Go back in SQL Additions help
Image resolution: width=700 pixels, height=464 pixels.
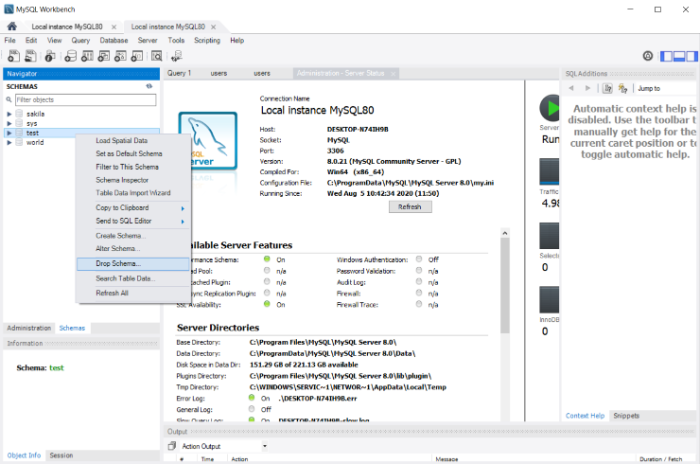pos(571,88)
